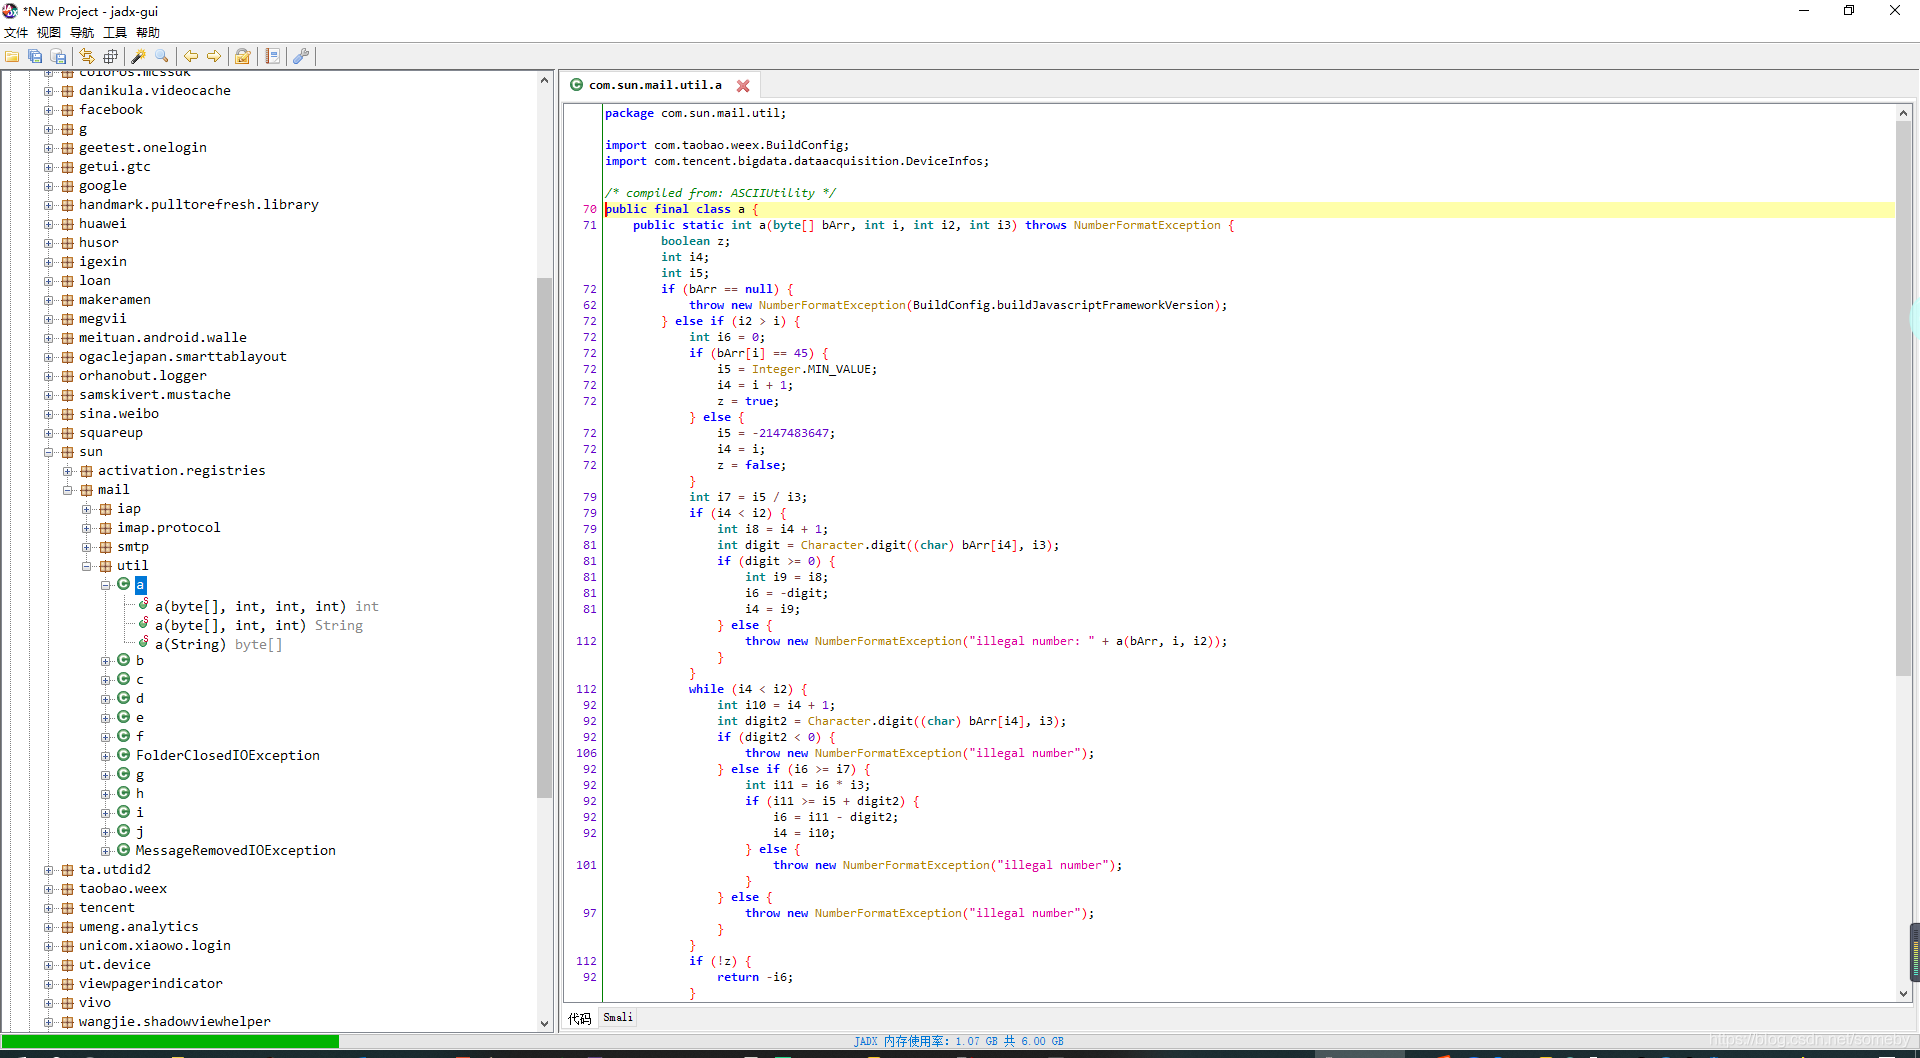1920x1058 pixels.
Task: Close the com.sun.mail.util.a tab
Action: click(743, 86)
